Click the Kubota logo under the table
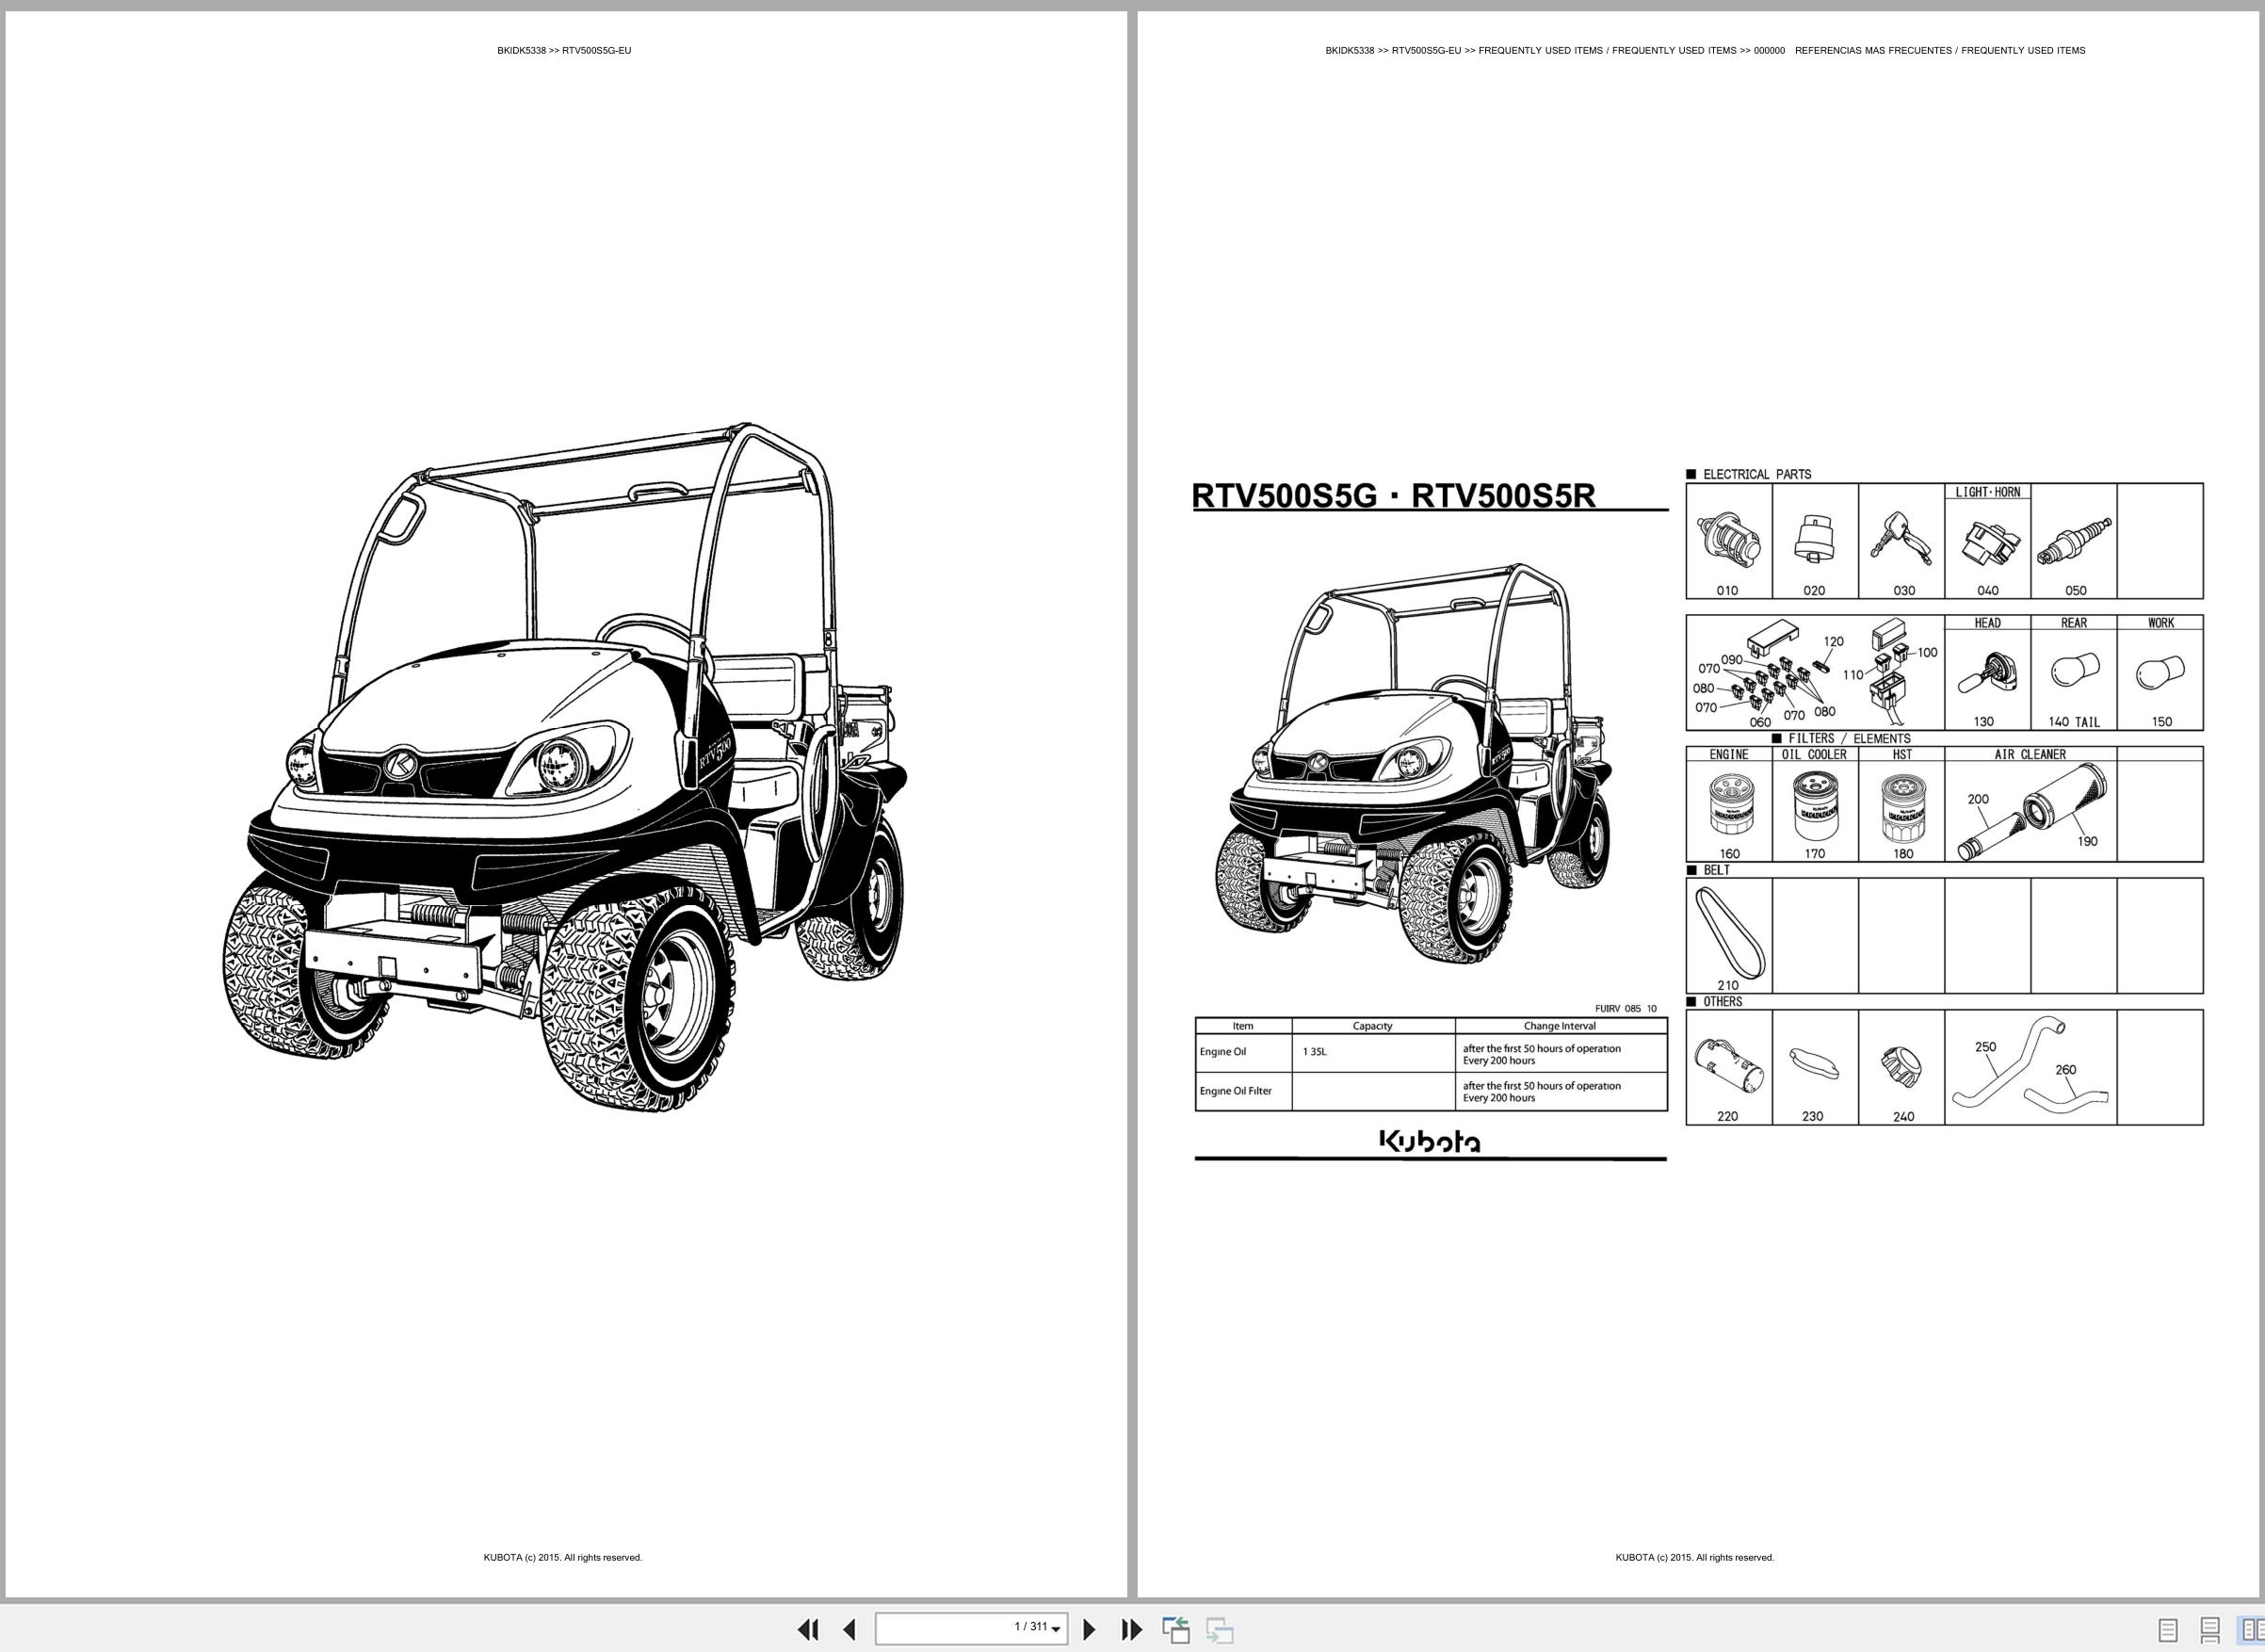The height and width of the screenshot is (1652, 2265). point(1430,1141)
